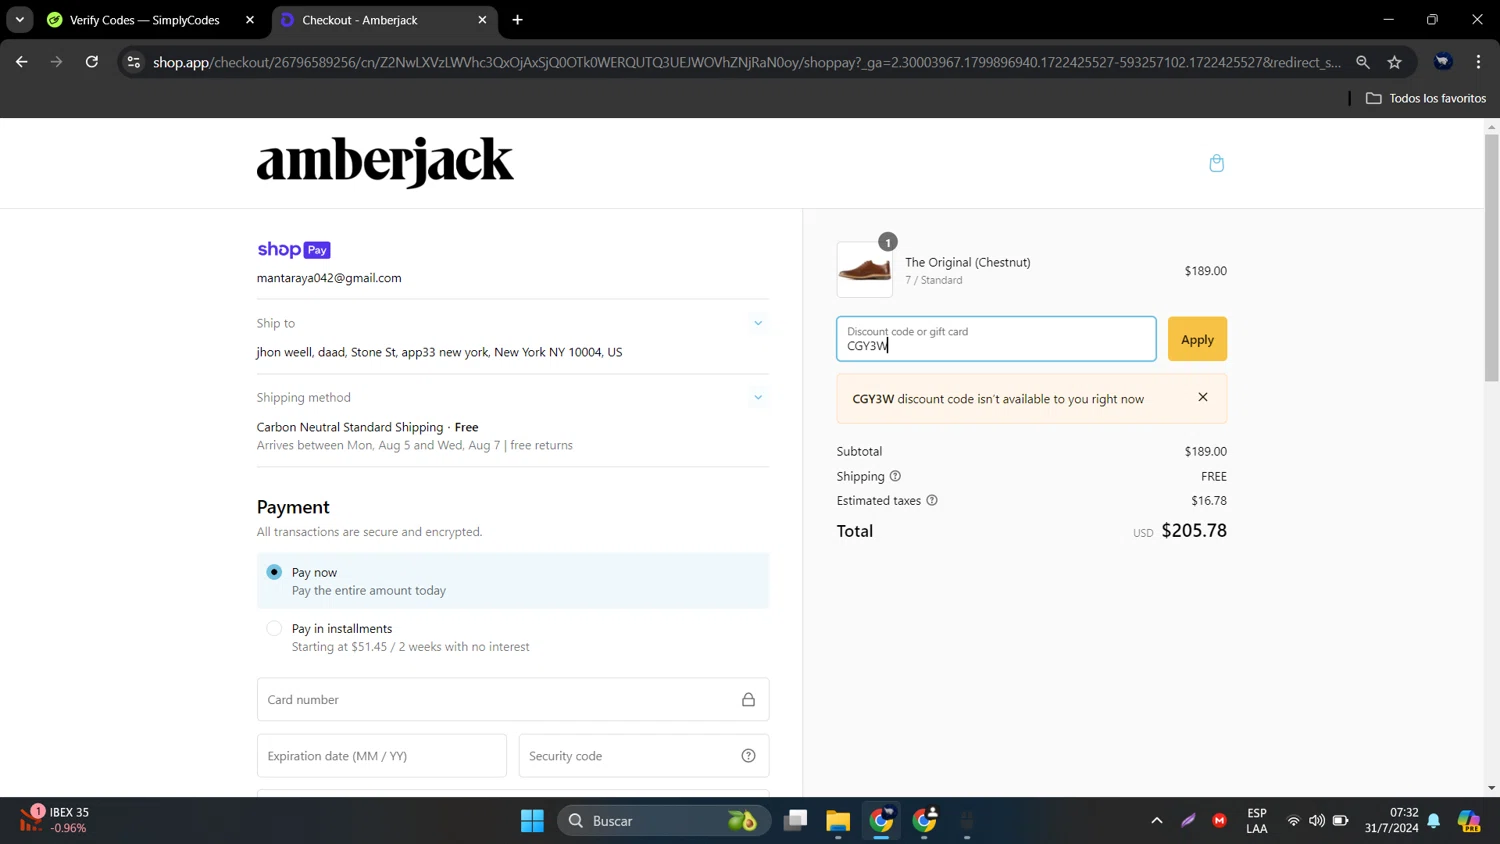
Task: Click the taskbar Buscar search box
Action: click(664, 821)
